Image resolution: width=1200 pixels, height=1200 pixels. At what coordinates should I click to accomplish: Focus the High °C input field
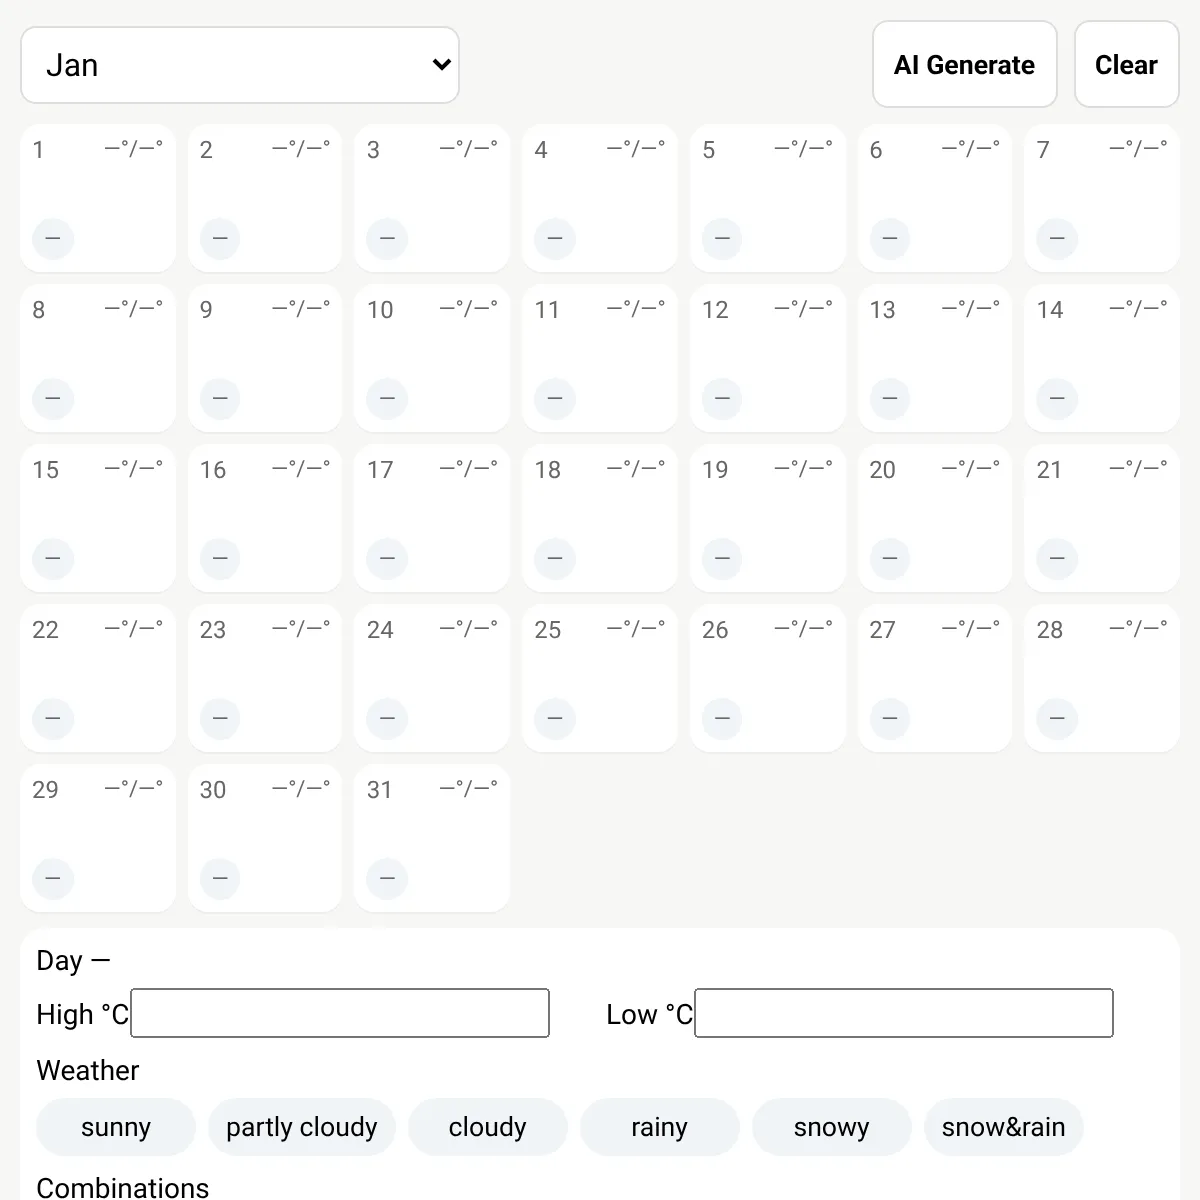(340, 1013)
